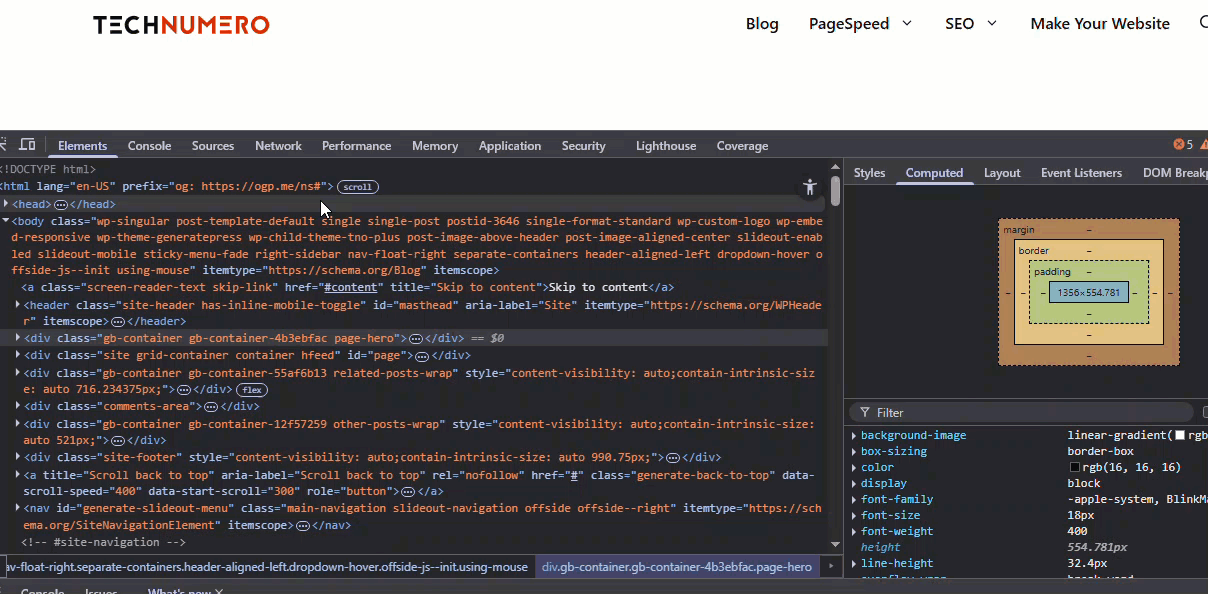Open the Coverage tab
Image resolution: width=1208 pixels, height=594 pixels.
tap(743, 146)
